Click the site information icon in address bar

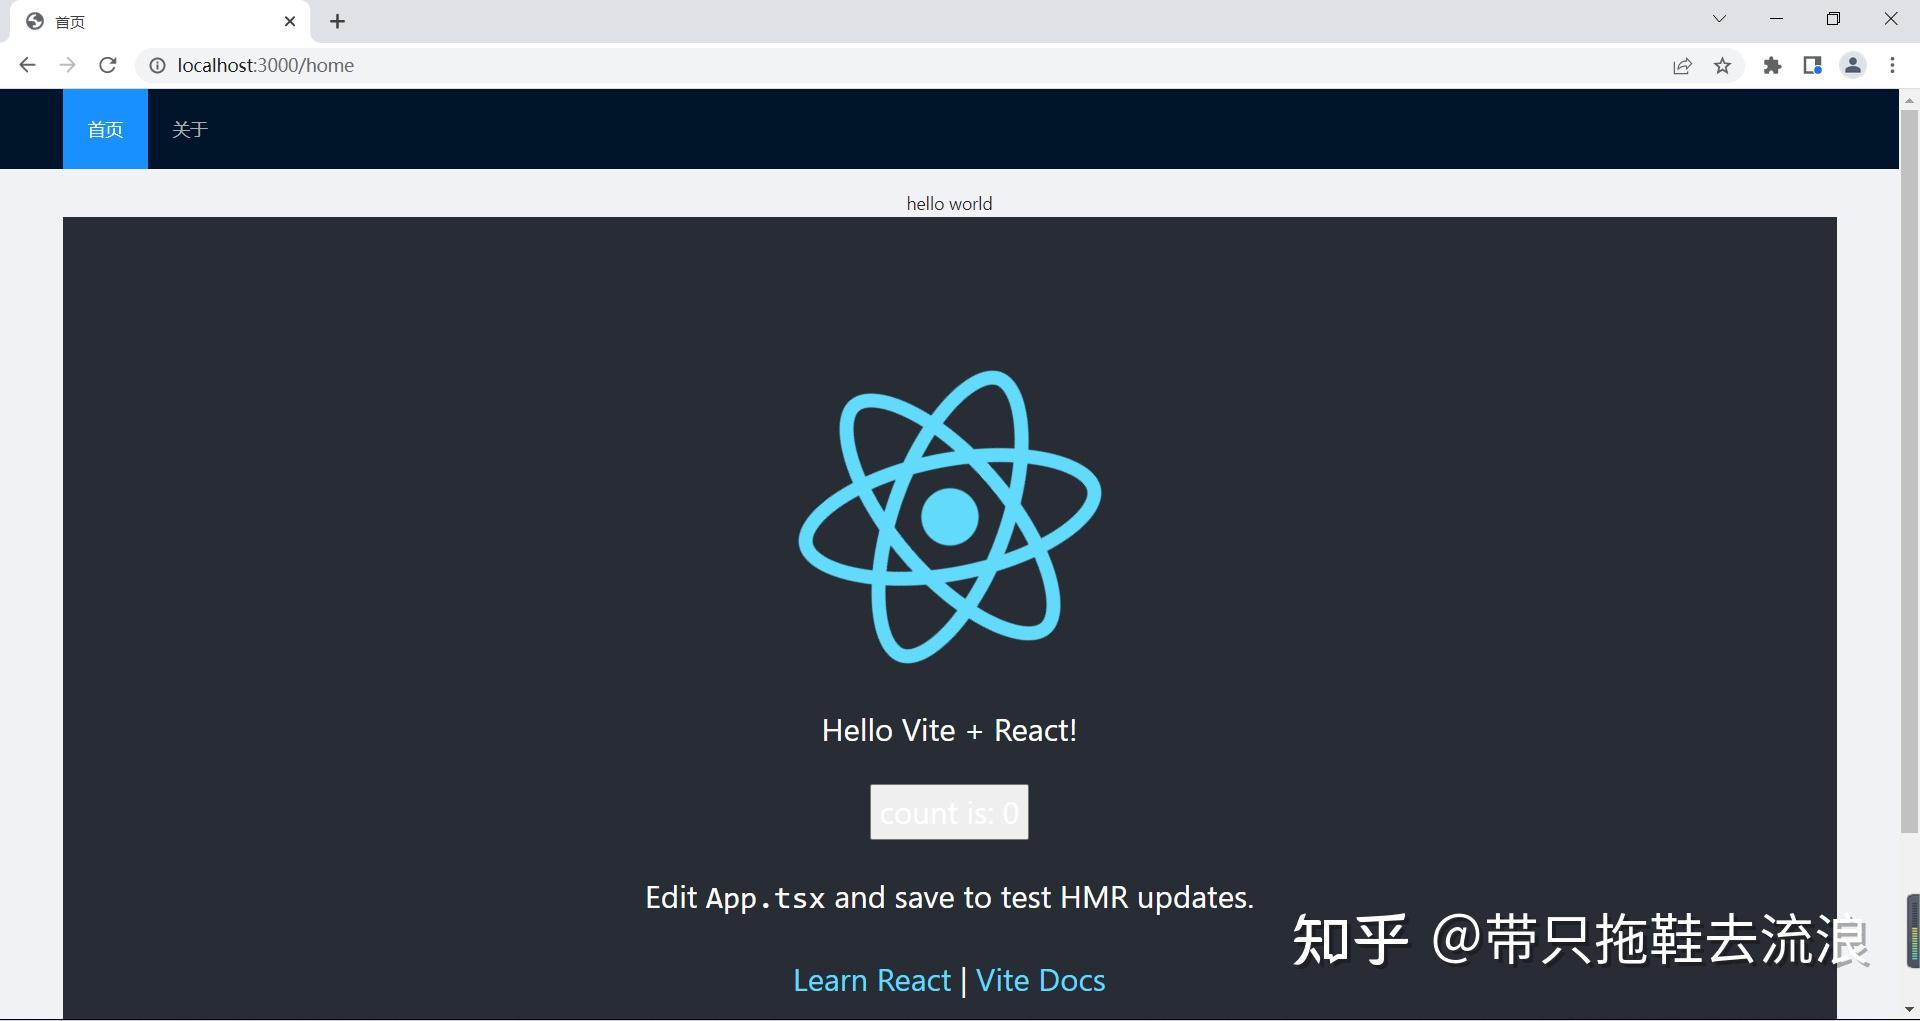pyautogui.click(x=157, y=65)
